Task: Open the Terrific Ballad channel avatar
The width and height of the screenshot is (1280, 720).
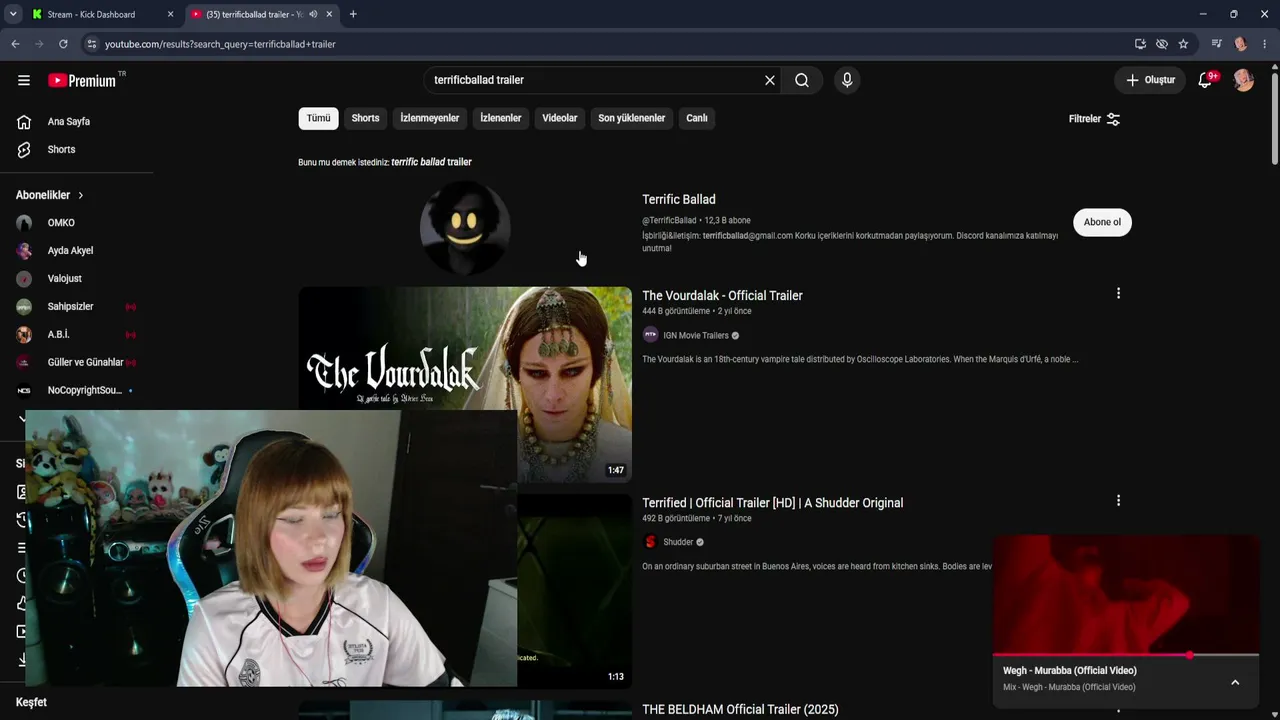Action: click(465, 227)
